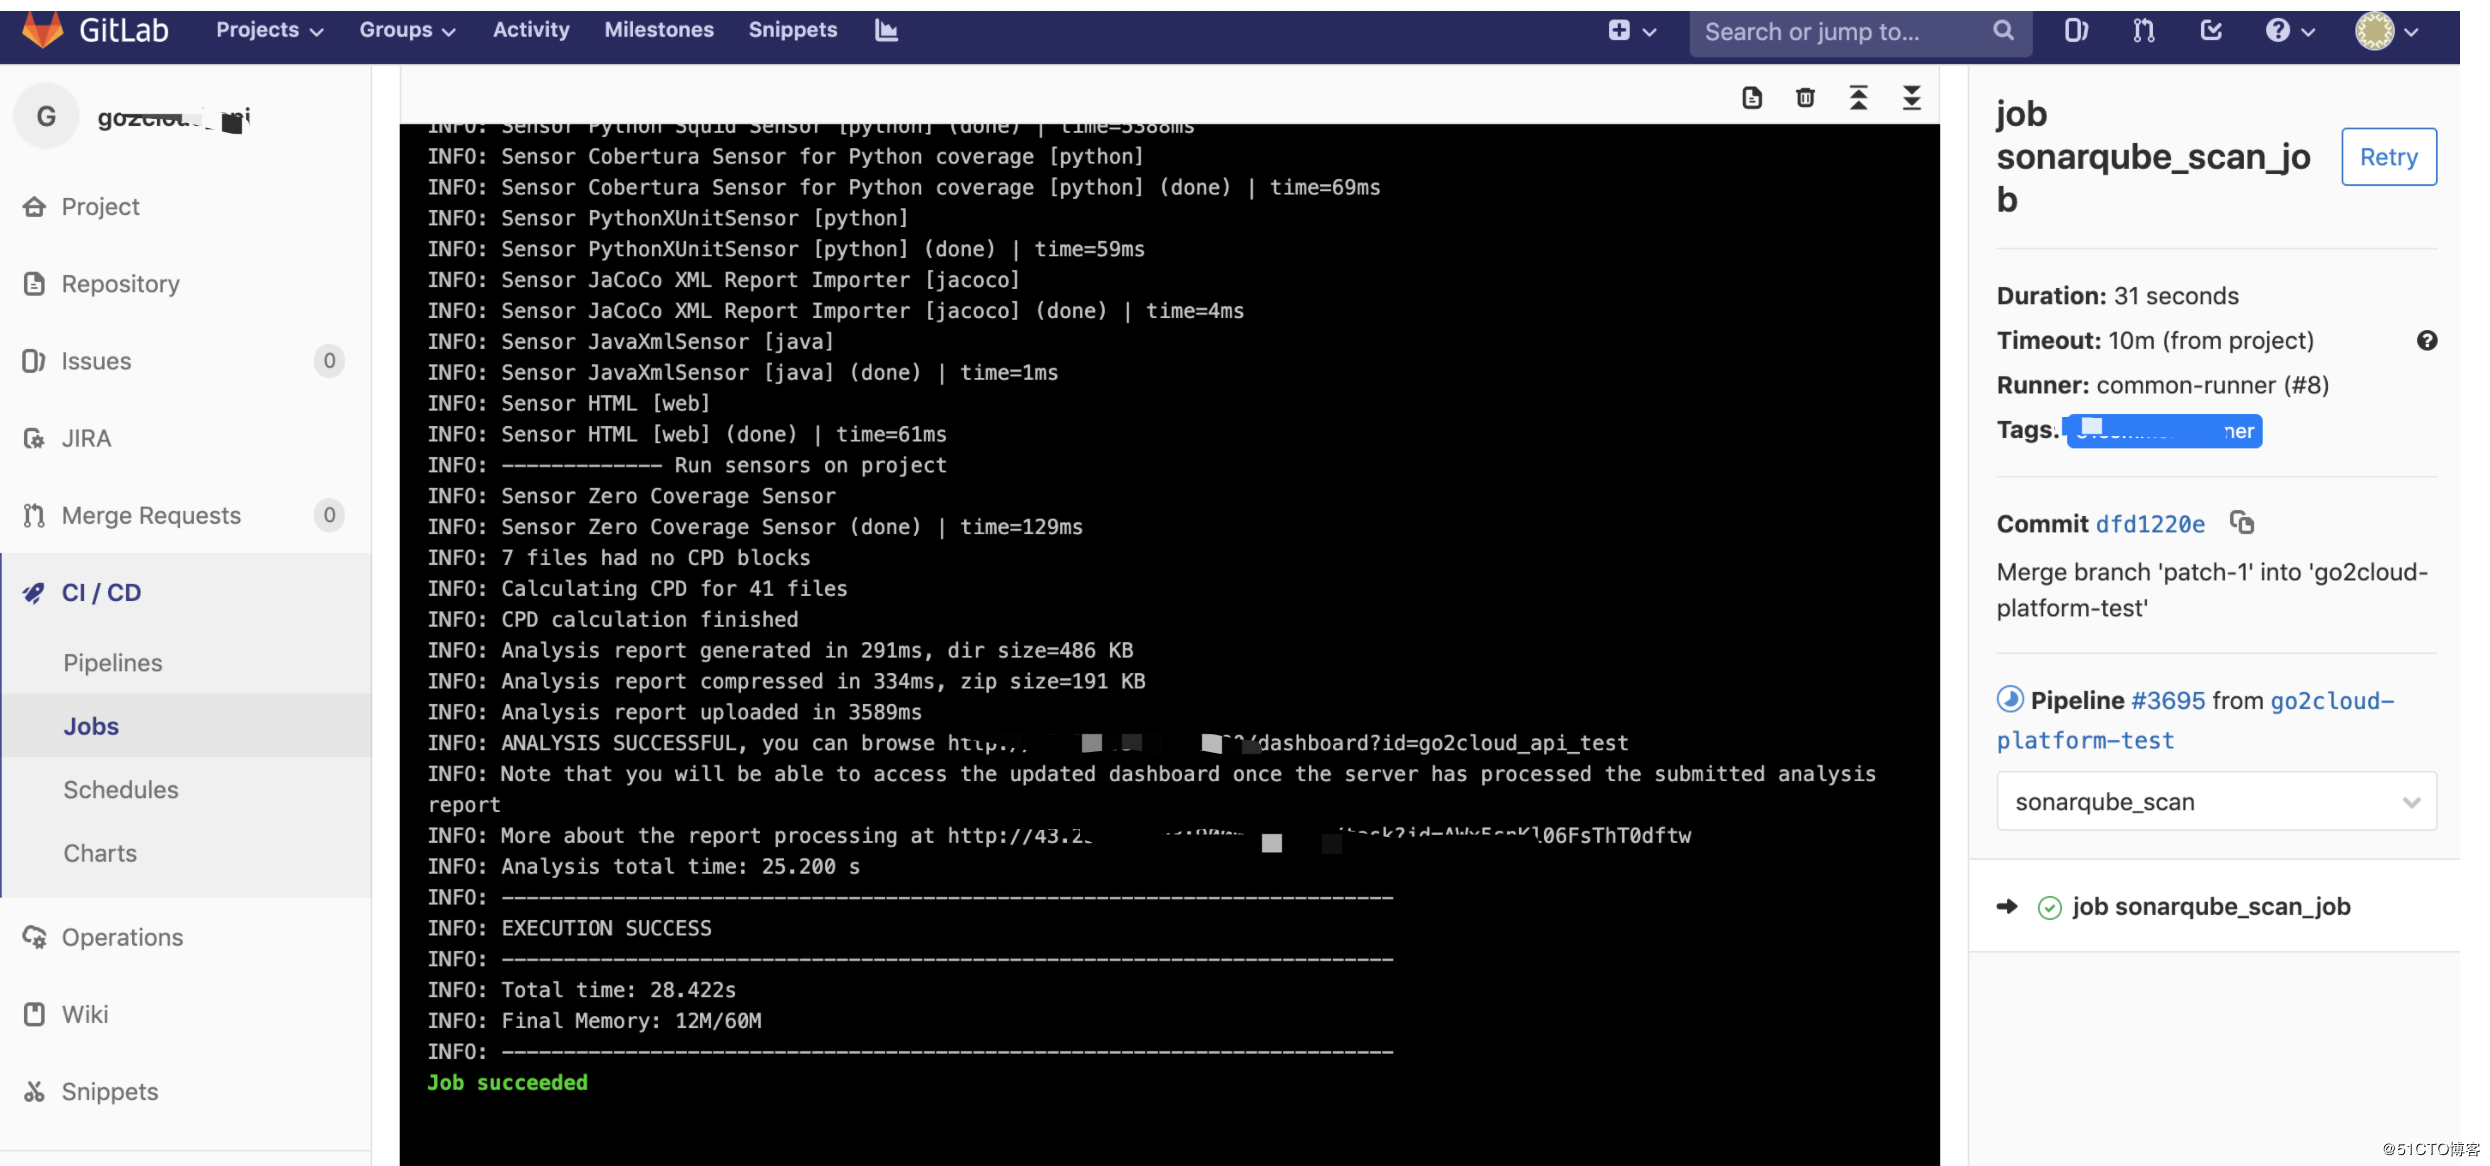The height and width of the screenshot is (1166, 2490).
Task: Open the new item plus dropdown
Action: pyautogui.click(x=1632, y=31)
